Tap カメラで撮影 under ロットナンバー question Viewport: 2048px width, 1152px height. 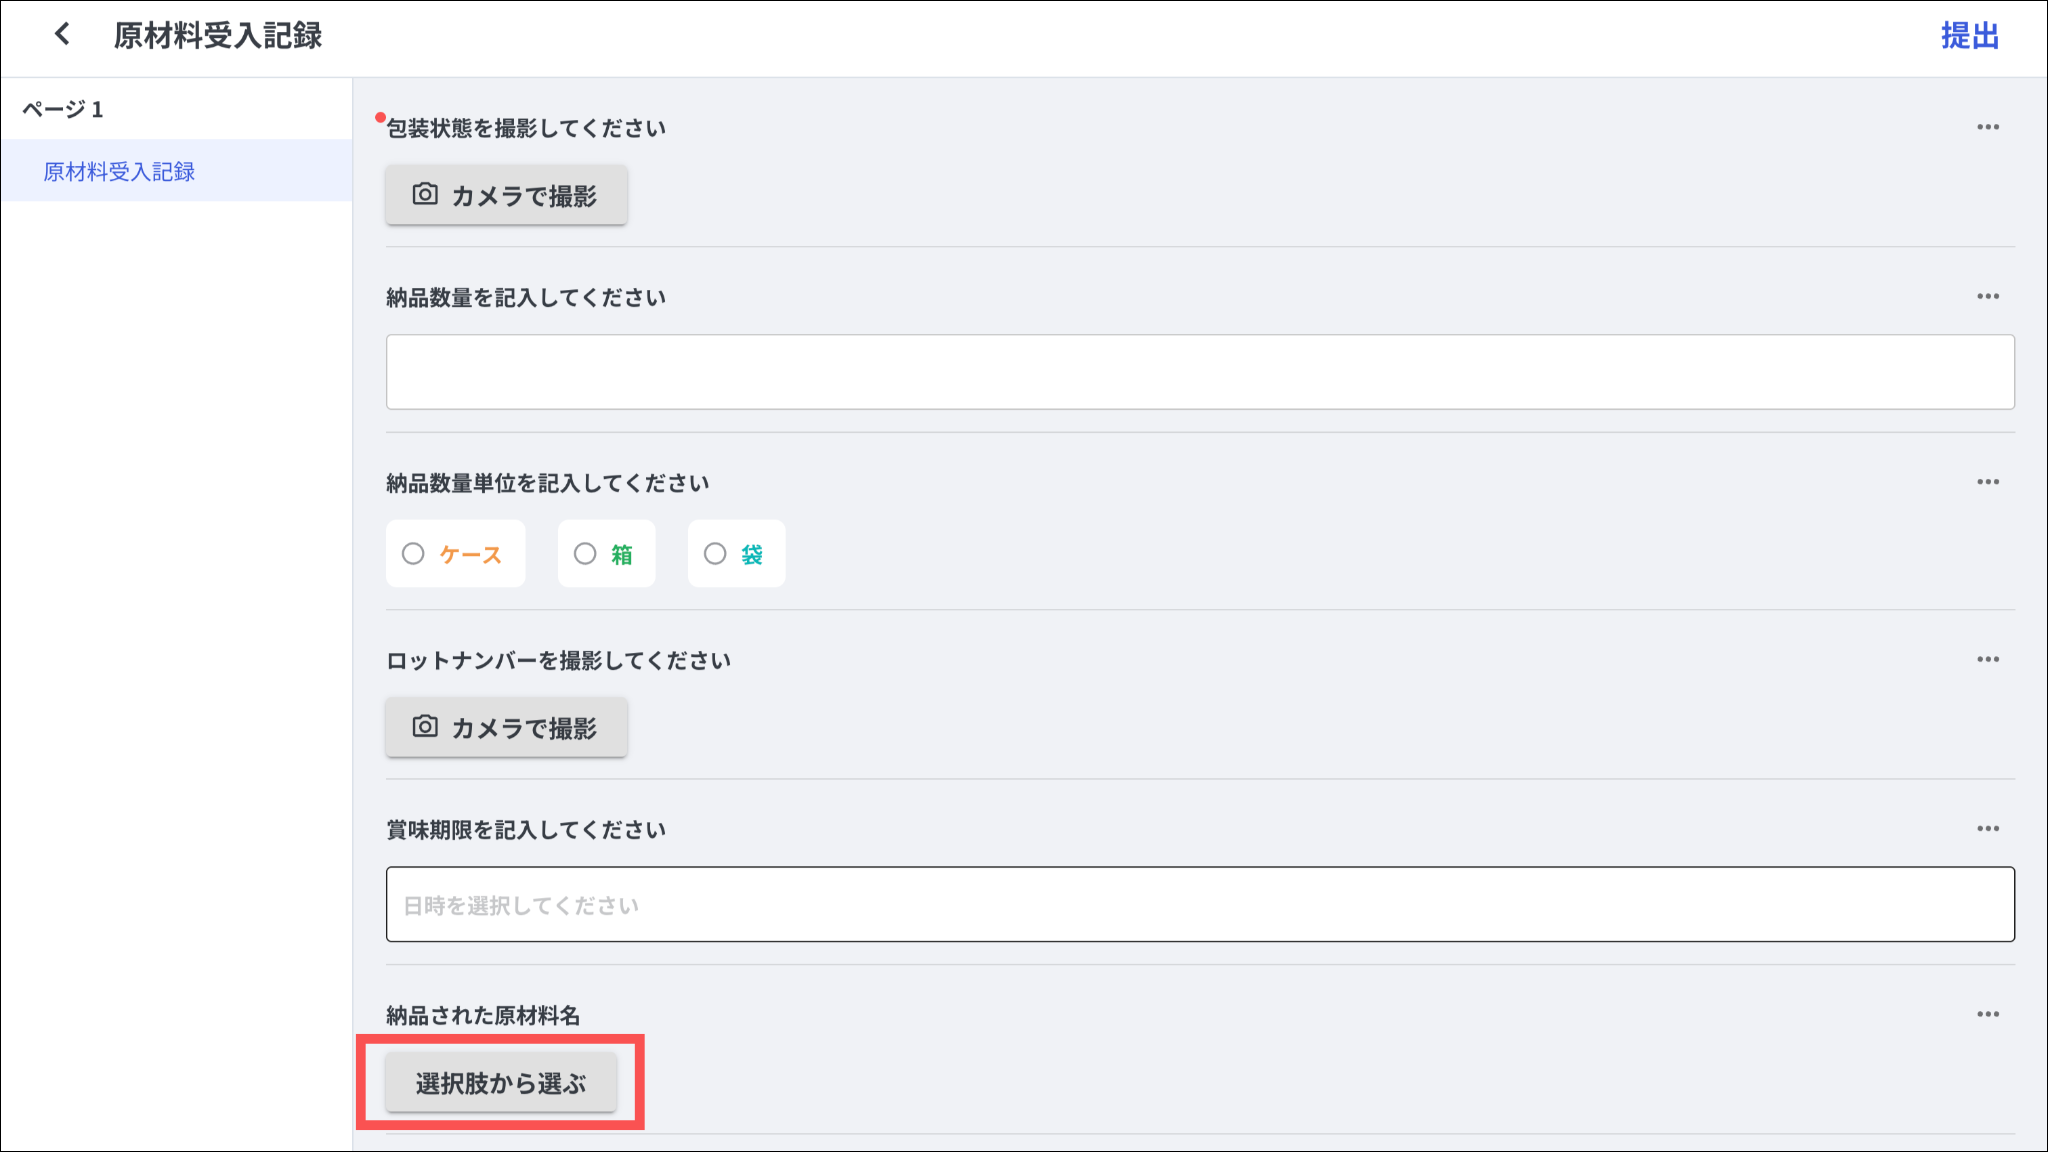click(x=506, y=727)
